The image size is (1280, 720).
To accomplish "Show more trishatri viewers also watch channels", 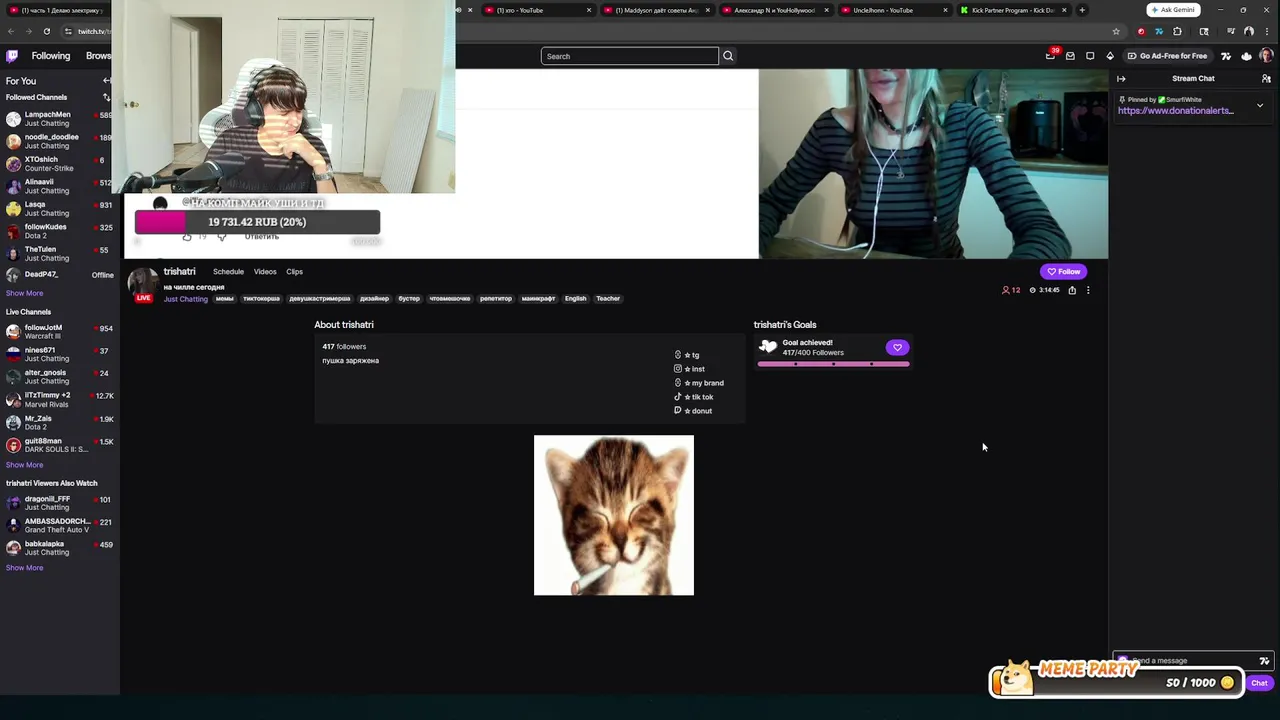I will 24,568.
